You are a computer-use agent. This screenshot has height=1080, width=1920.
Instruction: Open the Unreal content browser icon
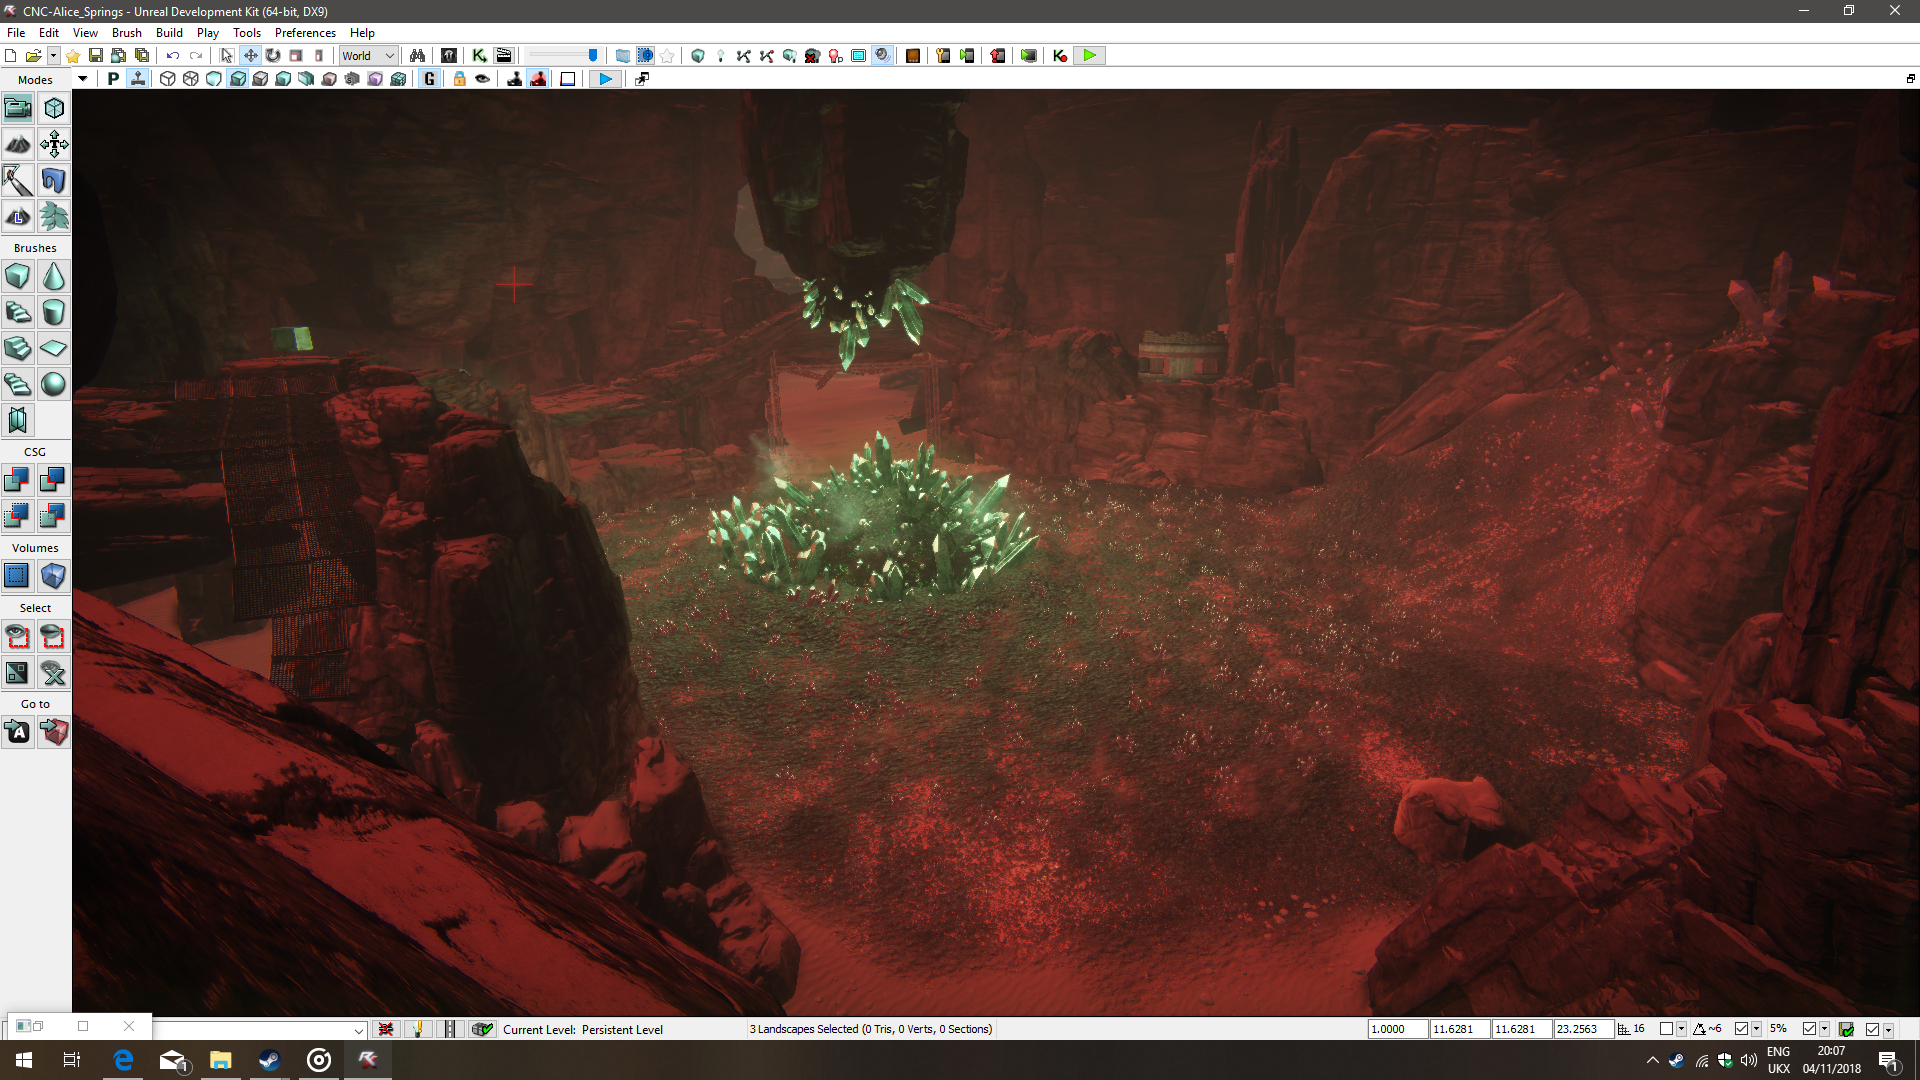(x=449, y=56)
